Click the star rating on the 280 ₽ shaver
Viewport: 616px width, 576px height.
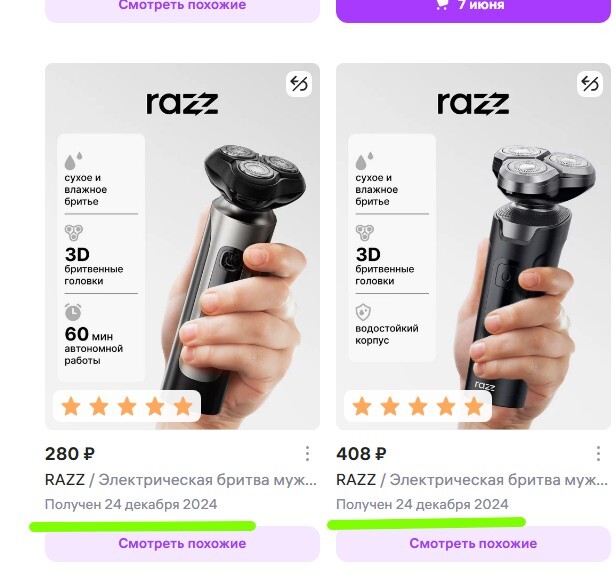127,406
